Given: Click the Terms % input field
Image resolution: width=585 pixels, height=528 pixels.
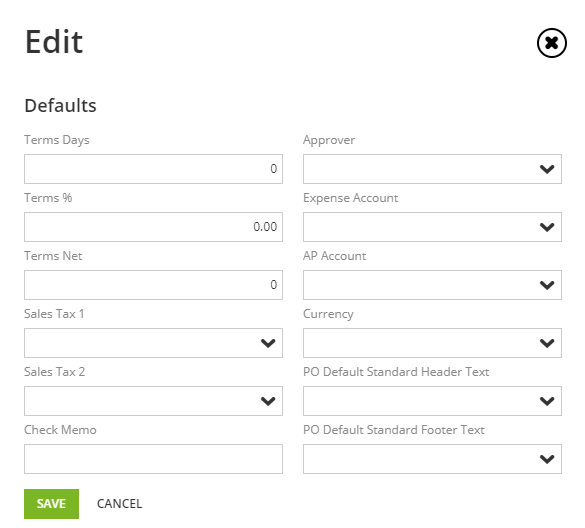Looking at the screenshot, I should click(153, 227).
